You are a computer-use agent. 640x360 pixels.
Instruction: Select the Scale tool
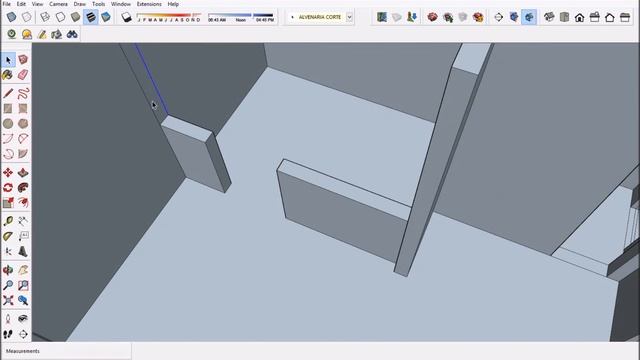(x=8, y=203)
